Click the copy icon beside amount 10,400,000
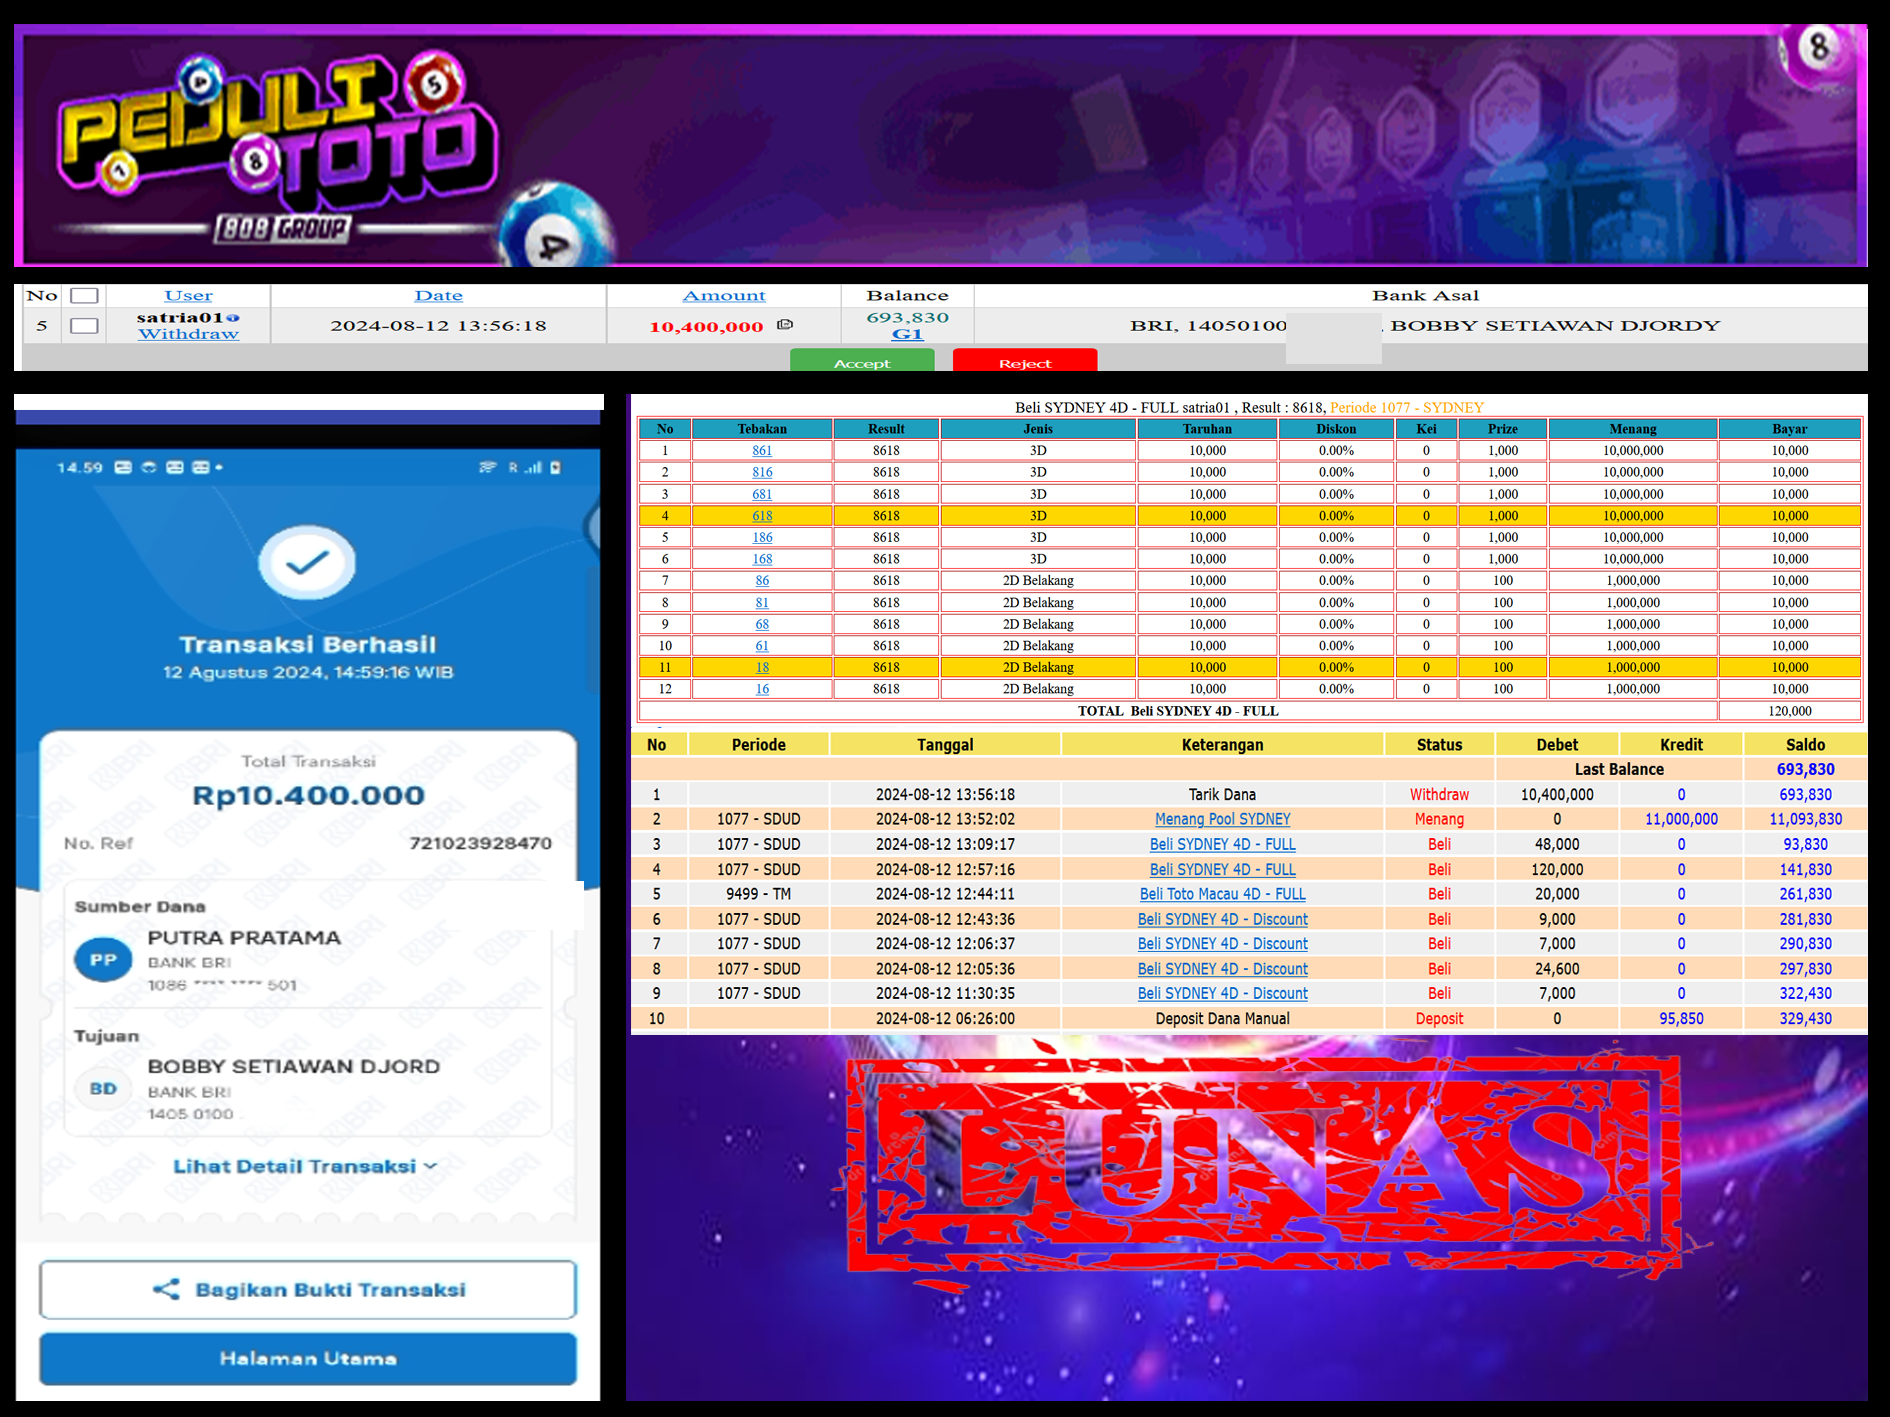Viewport: 1890px width, 1417px height. (x=785, y=325)
